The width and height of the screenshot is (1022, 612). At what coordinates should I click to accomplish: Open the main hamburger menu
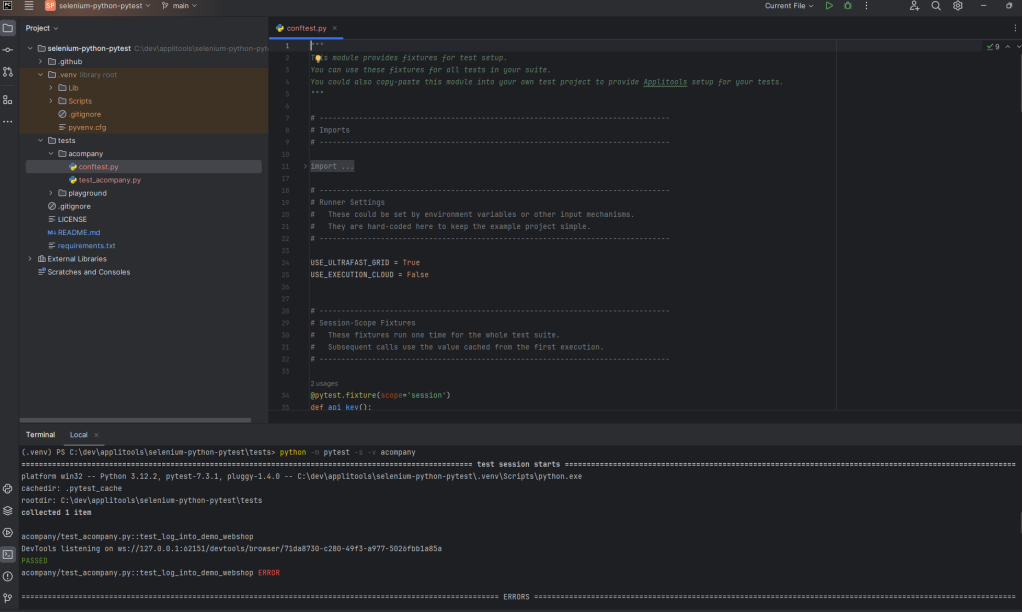[x=29, y=6]
